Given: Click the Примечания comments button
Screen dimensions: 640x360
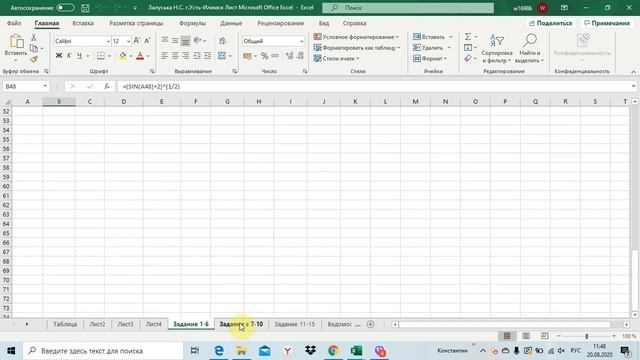Looking at the screenshot, I should click(x=607, y=23).
